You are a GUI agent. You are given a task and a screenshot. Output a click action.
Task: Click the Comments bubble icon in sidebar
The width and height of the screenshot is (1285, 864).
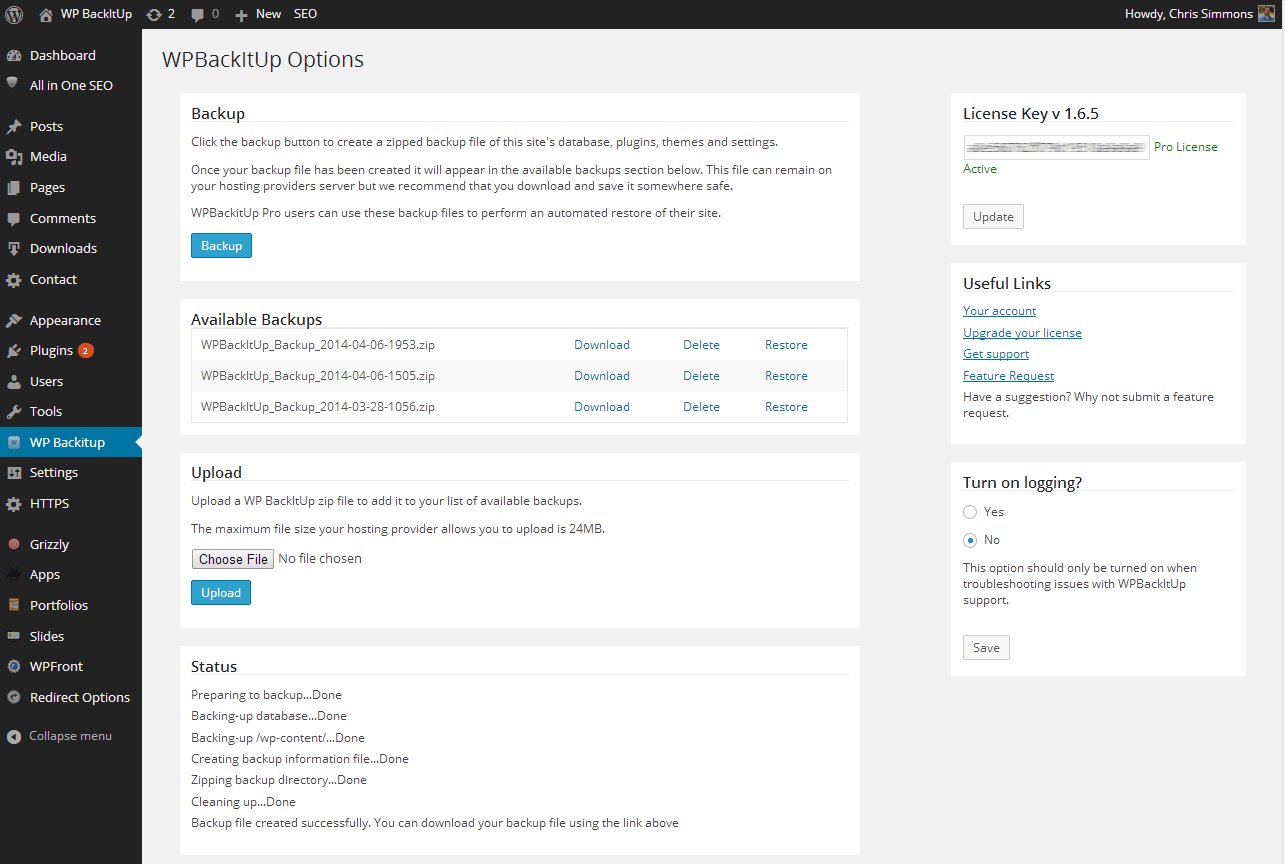click(14, 219)
